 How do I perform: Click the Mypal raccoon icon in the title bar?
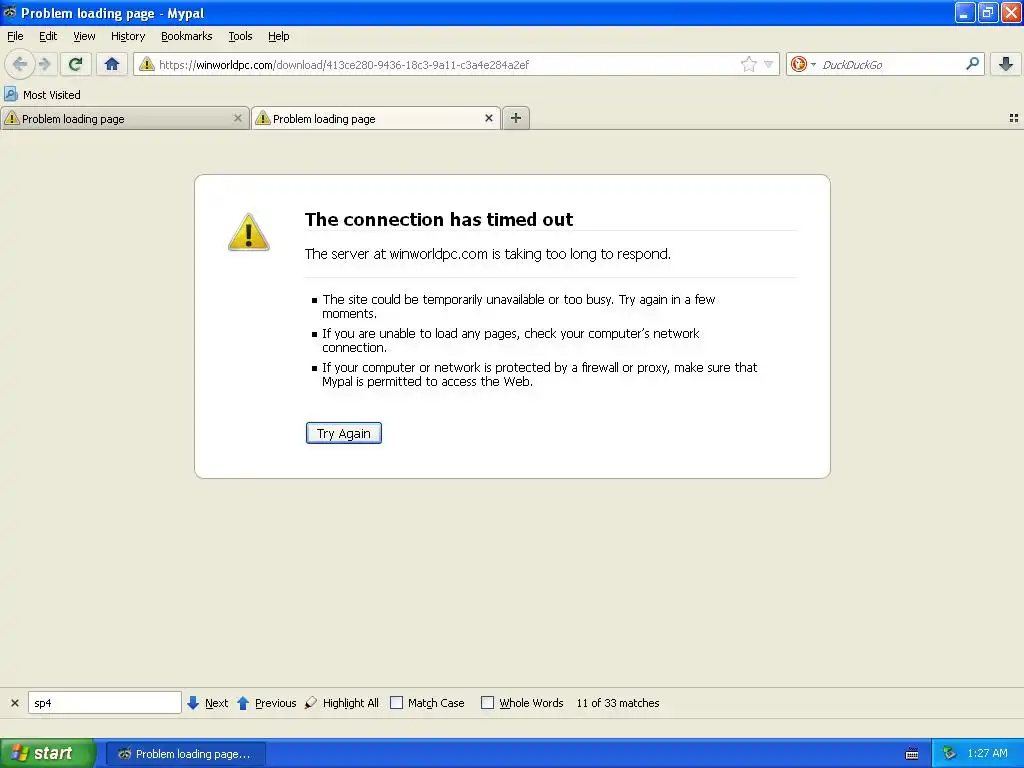(x=9, y=12)
